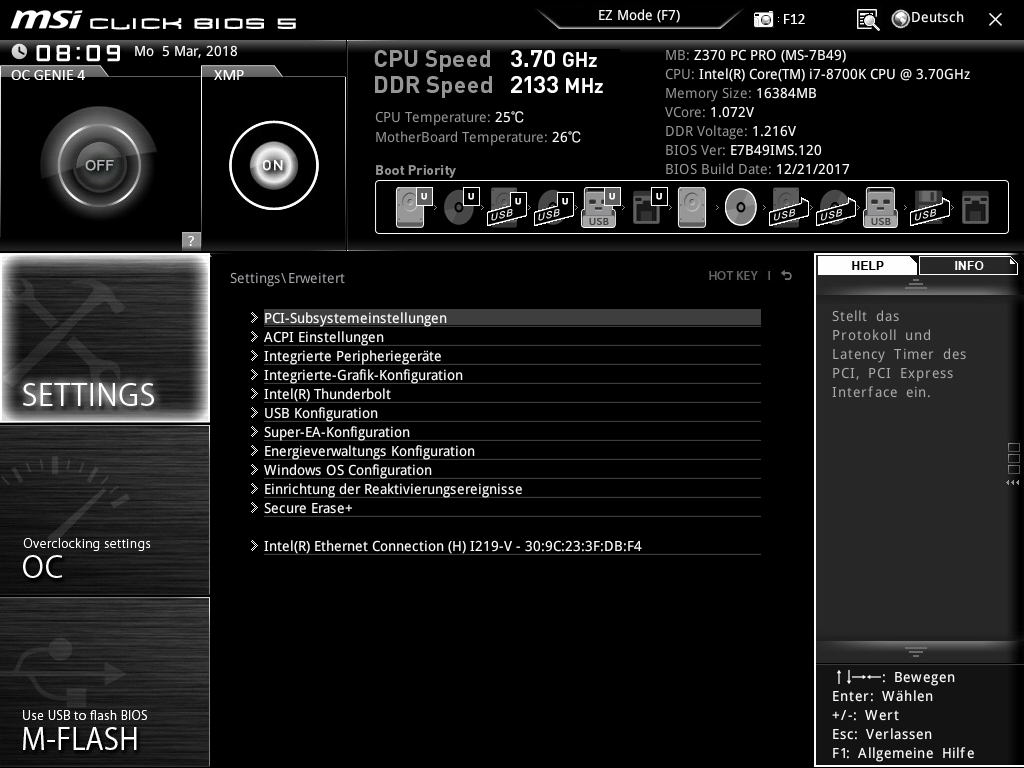1024x768 pixels.
Task: Click the help panel top scroll handle
Action: tap(916, 283)
